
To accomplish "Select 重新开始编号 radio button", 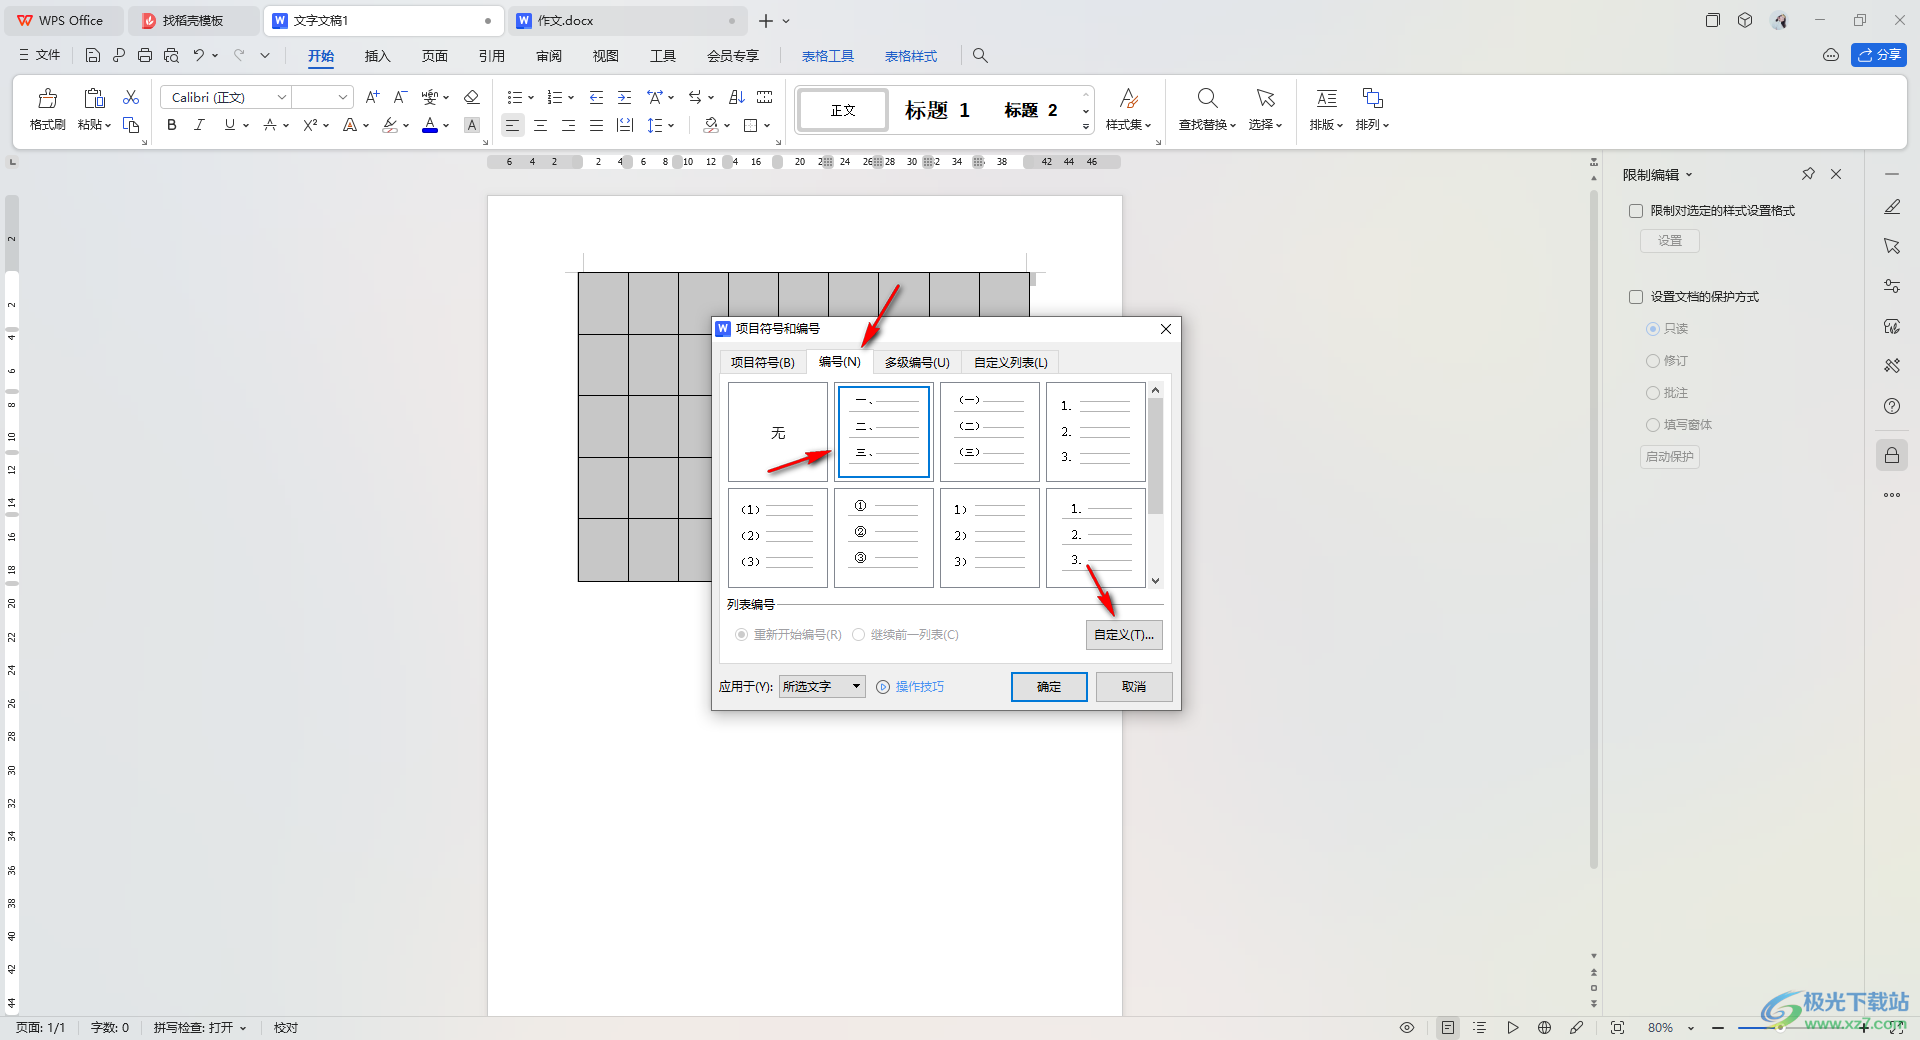I will pyautogui.click(x=741, y=635).
